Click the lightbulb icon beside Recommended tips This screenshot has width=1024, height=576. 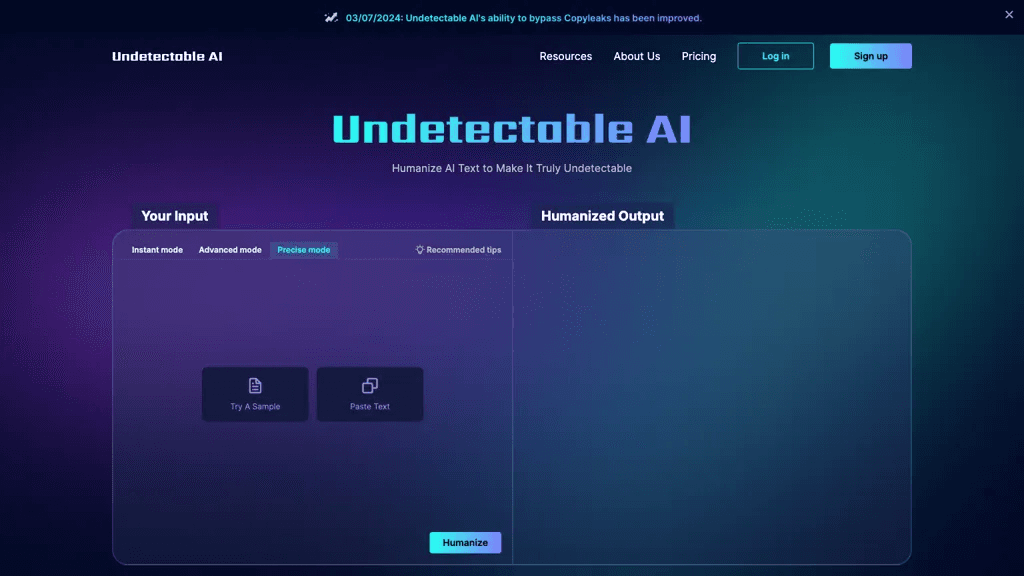[419, 250]
